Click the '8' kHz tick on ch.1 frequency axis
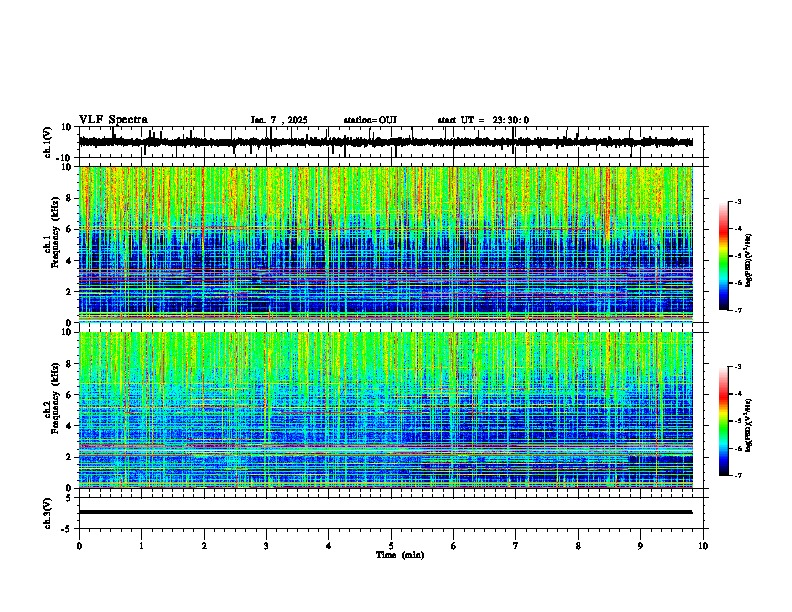Viewport: 792px width, 612px height. point(70,198)
